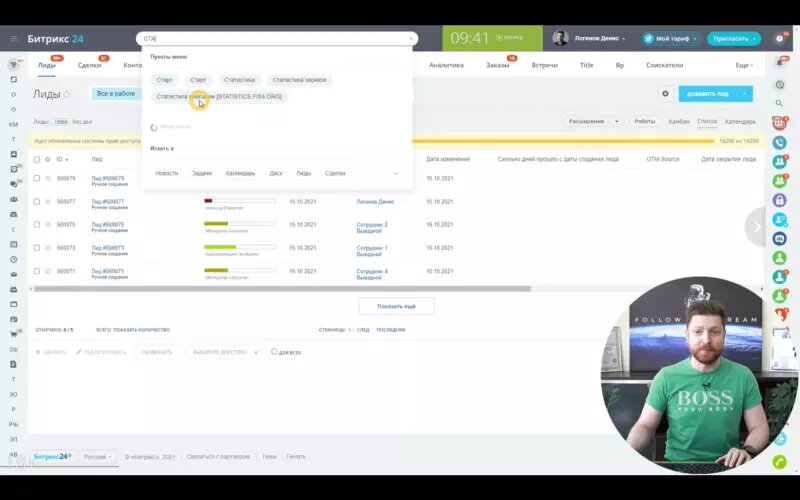Open the ЗП item in left sidebar
This screenshot has width=800, height=500.
14,439
